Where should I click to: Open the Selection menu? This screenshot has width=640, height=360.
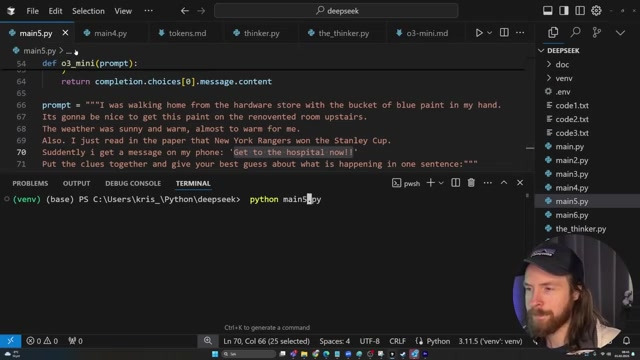click(x=88, y=11)
